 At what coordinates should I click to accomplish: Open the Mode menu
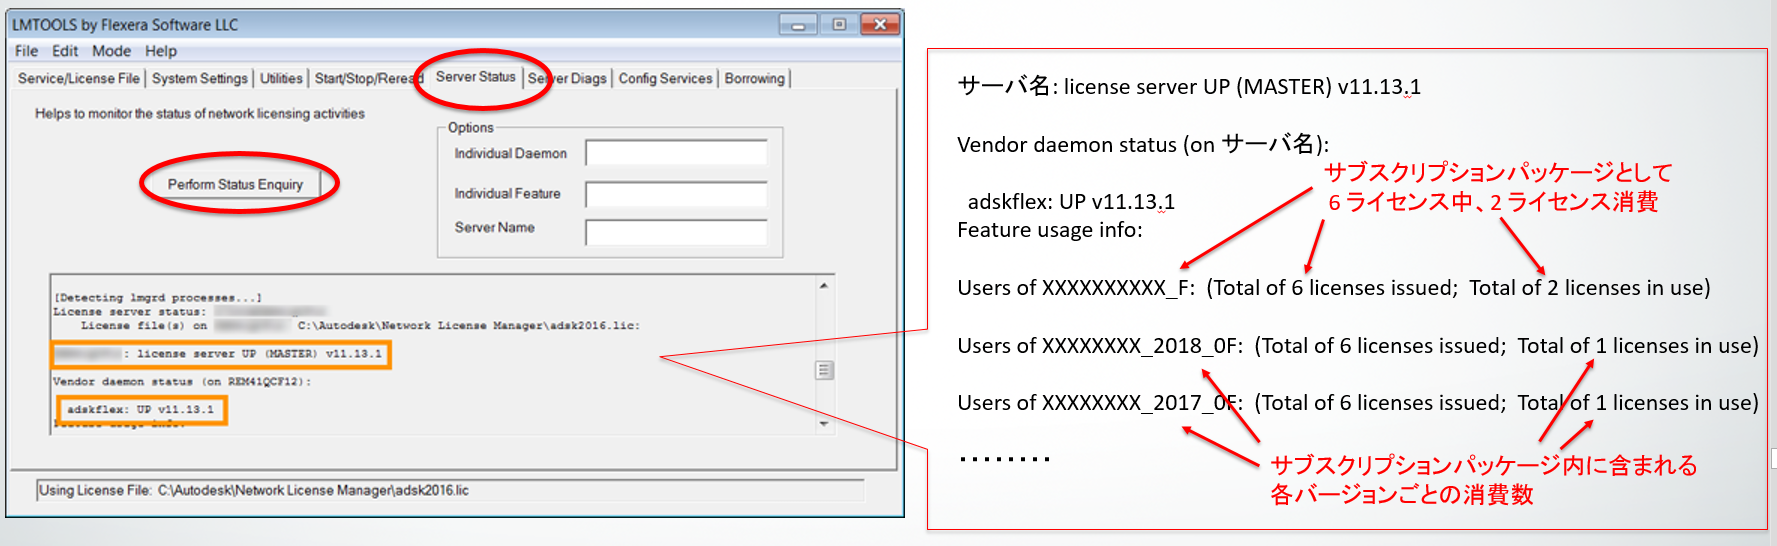[111, 51]
